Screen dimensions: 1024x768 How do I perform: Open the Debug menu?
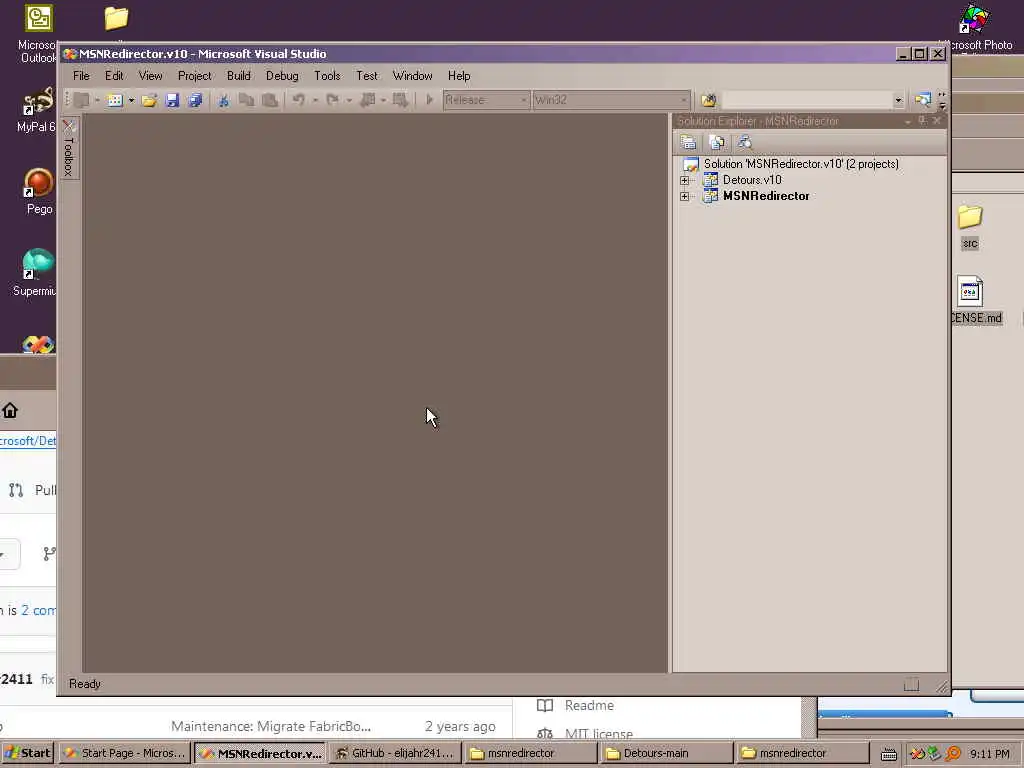[282, 76]
